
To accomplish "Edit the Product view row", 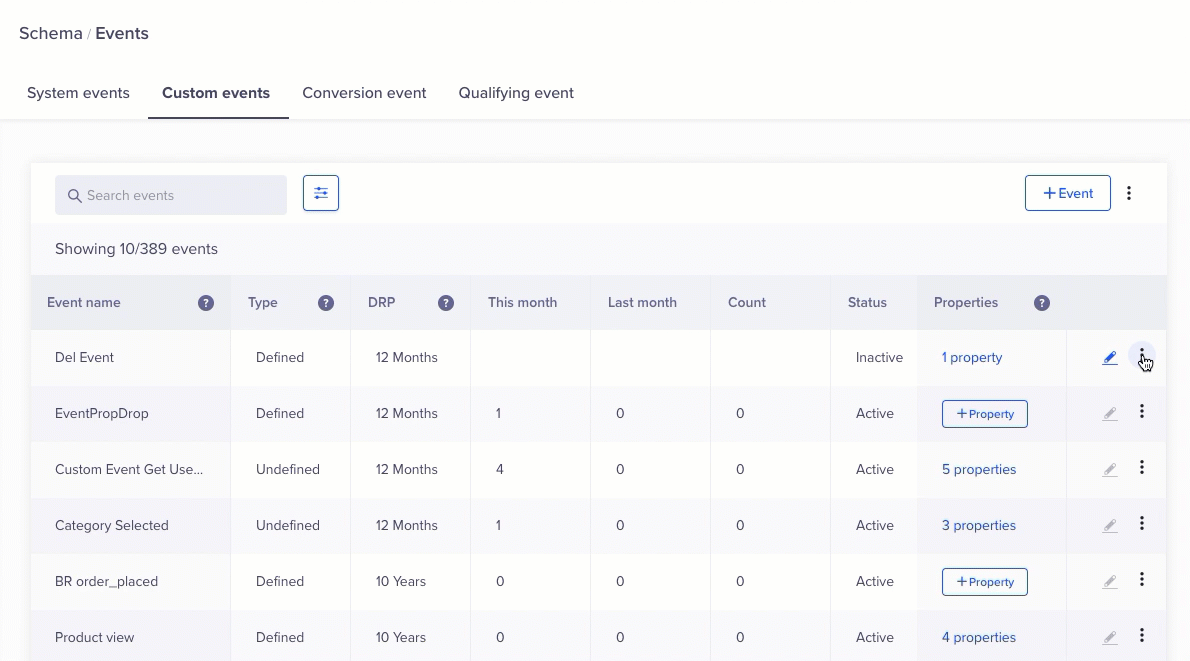I will 1110,637.
